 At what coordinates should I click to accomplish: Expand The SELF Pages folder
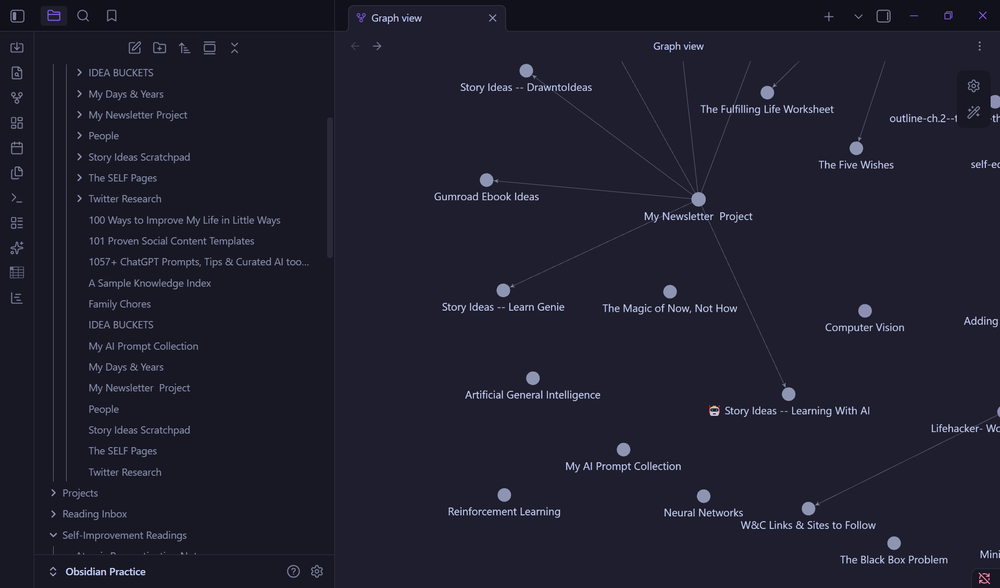[79, 178]
